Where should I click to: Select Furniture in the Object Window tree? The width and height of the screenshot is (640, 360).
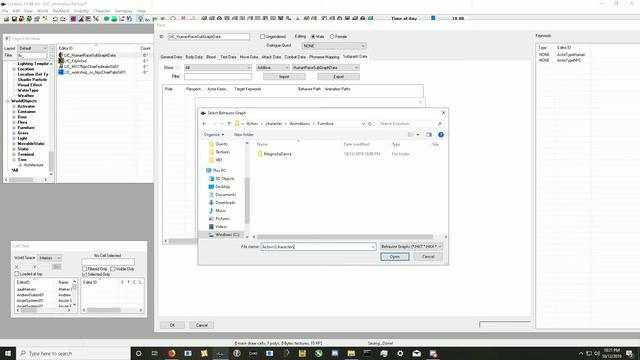[26, 128]
